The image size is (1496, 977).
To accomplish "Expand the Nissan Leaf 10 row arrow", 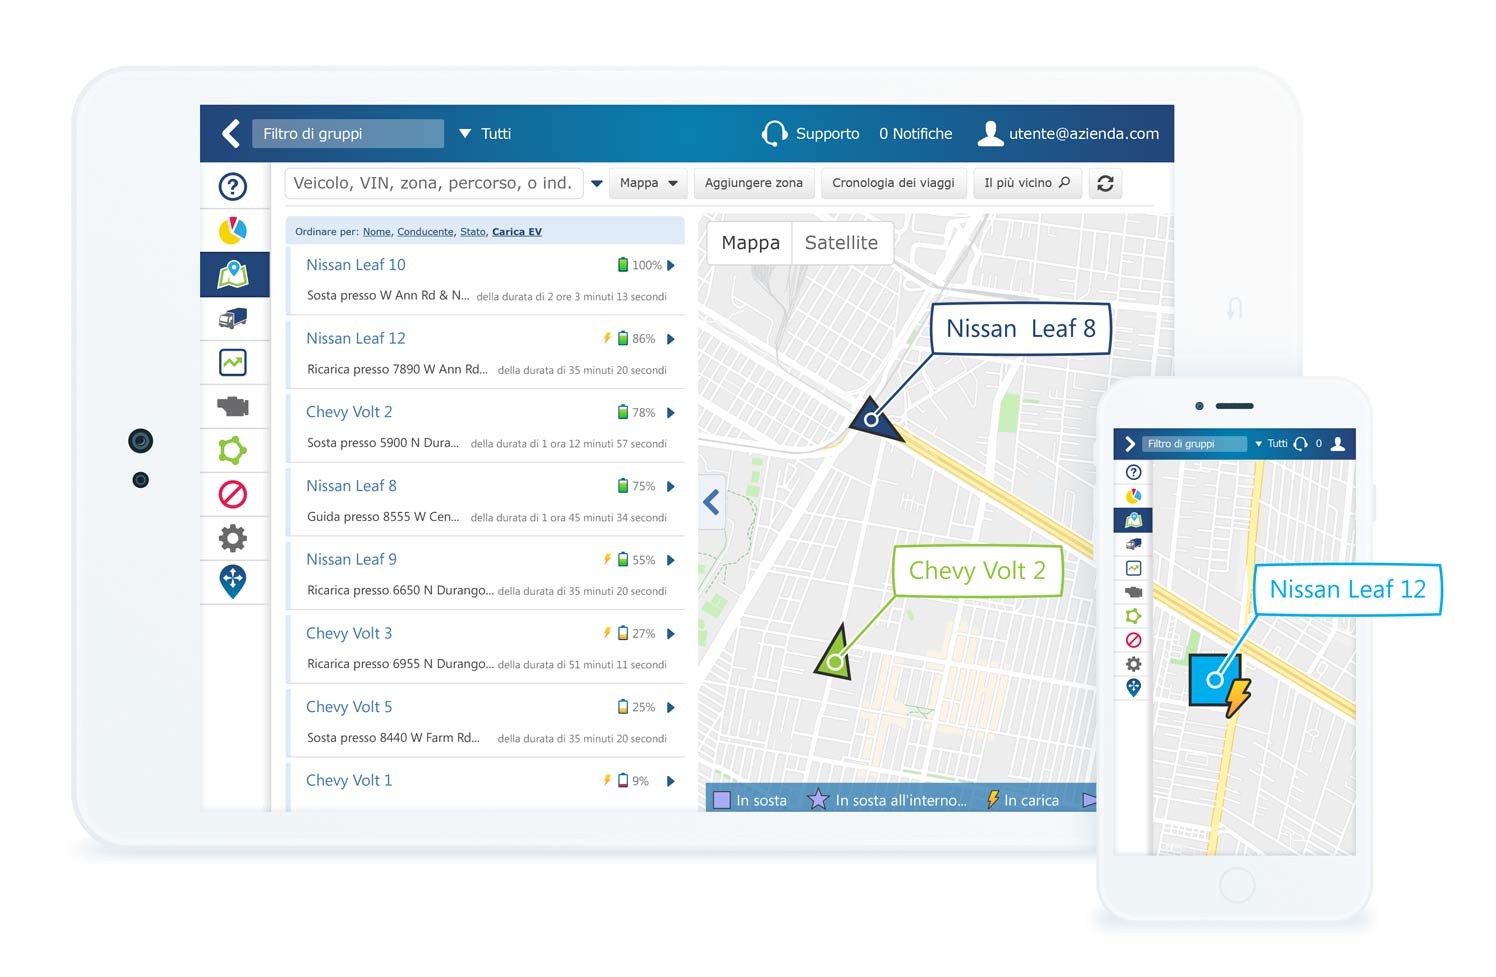I will (671, 265).
